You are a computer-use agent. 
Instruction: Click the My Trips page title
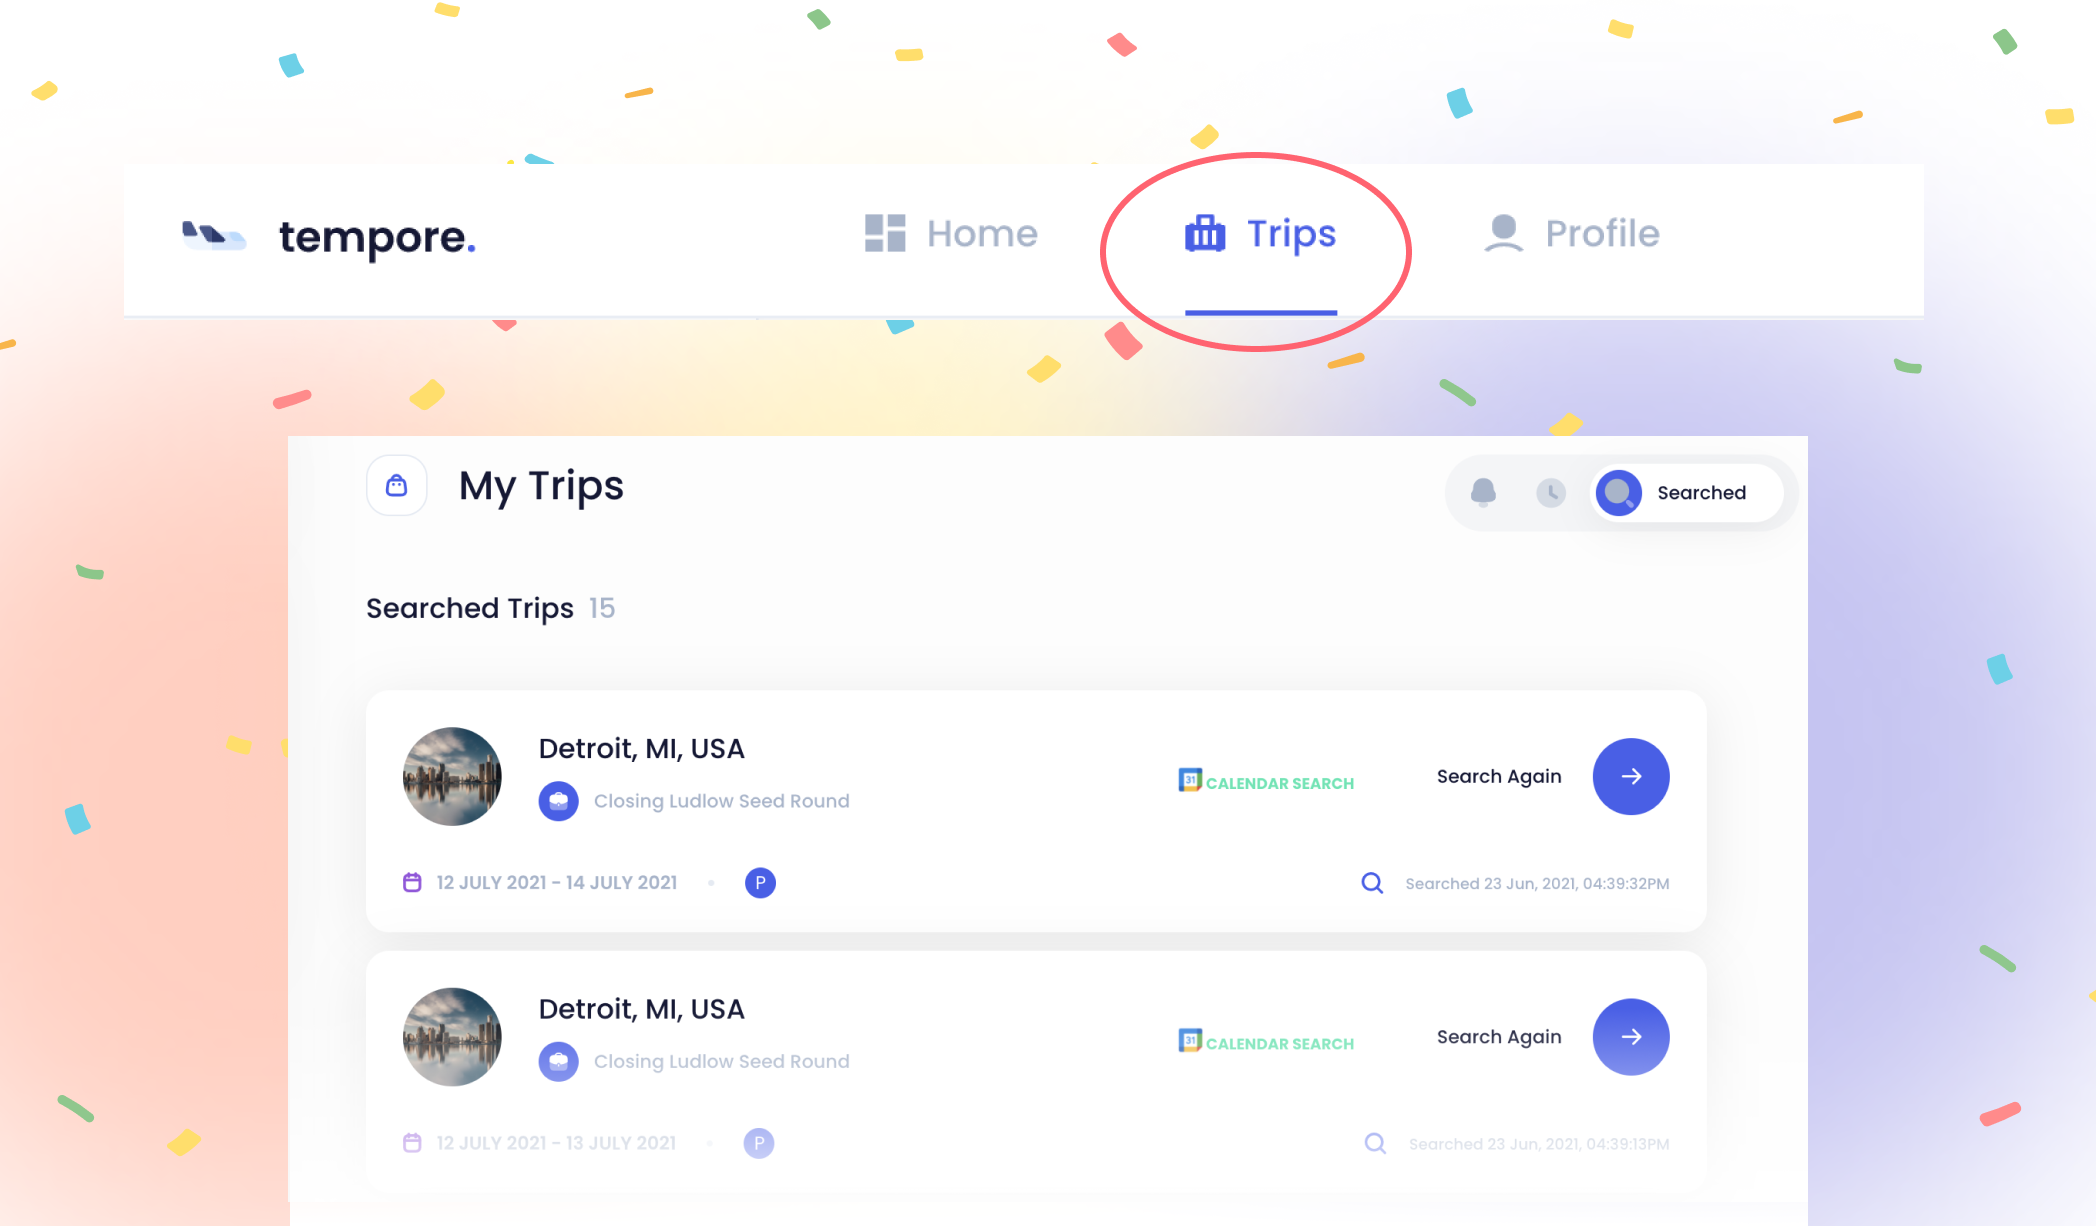pos(541,487)
